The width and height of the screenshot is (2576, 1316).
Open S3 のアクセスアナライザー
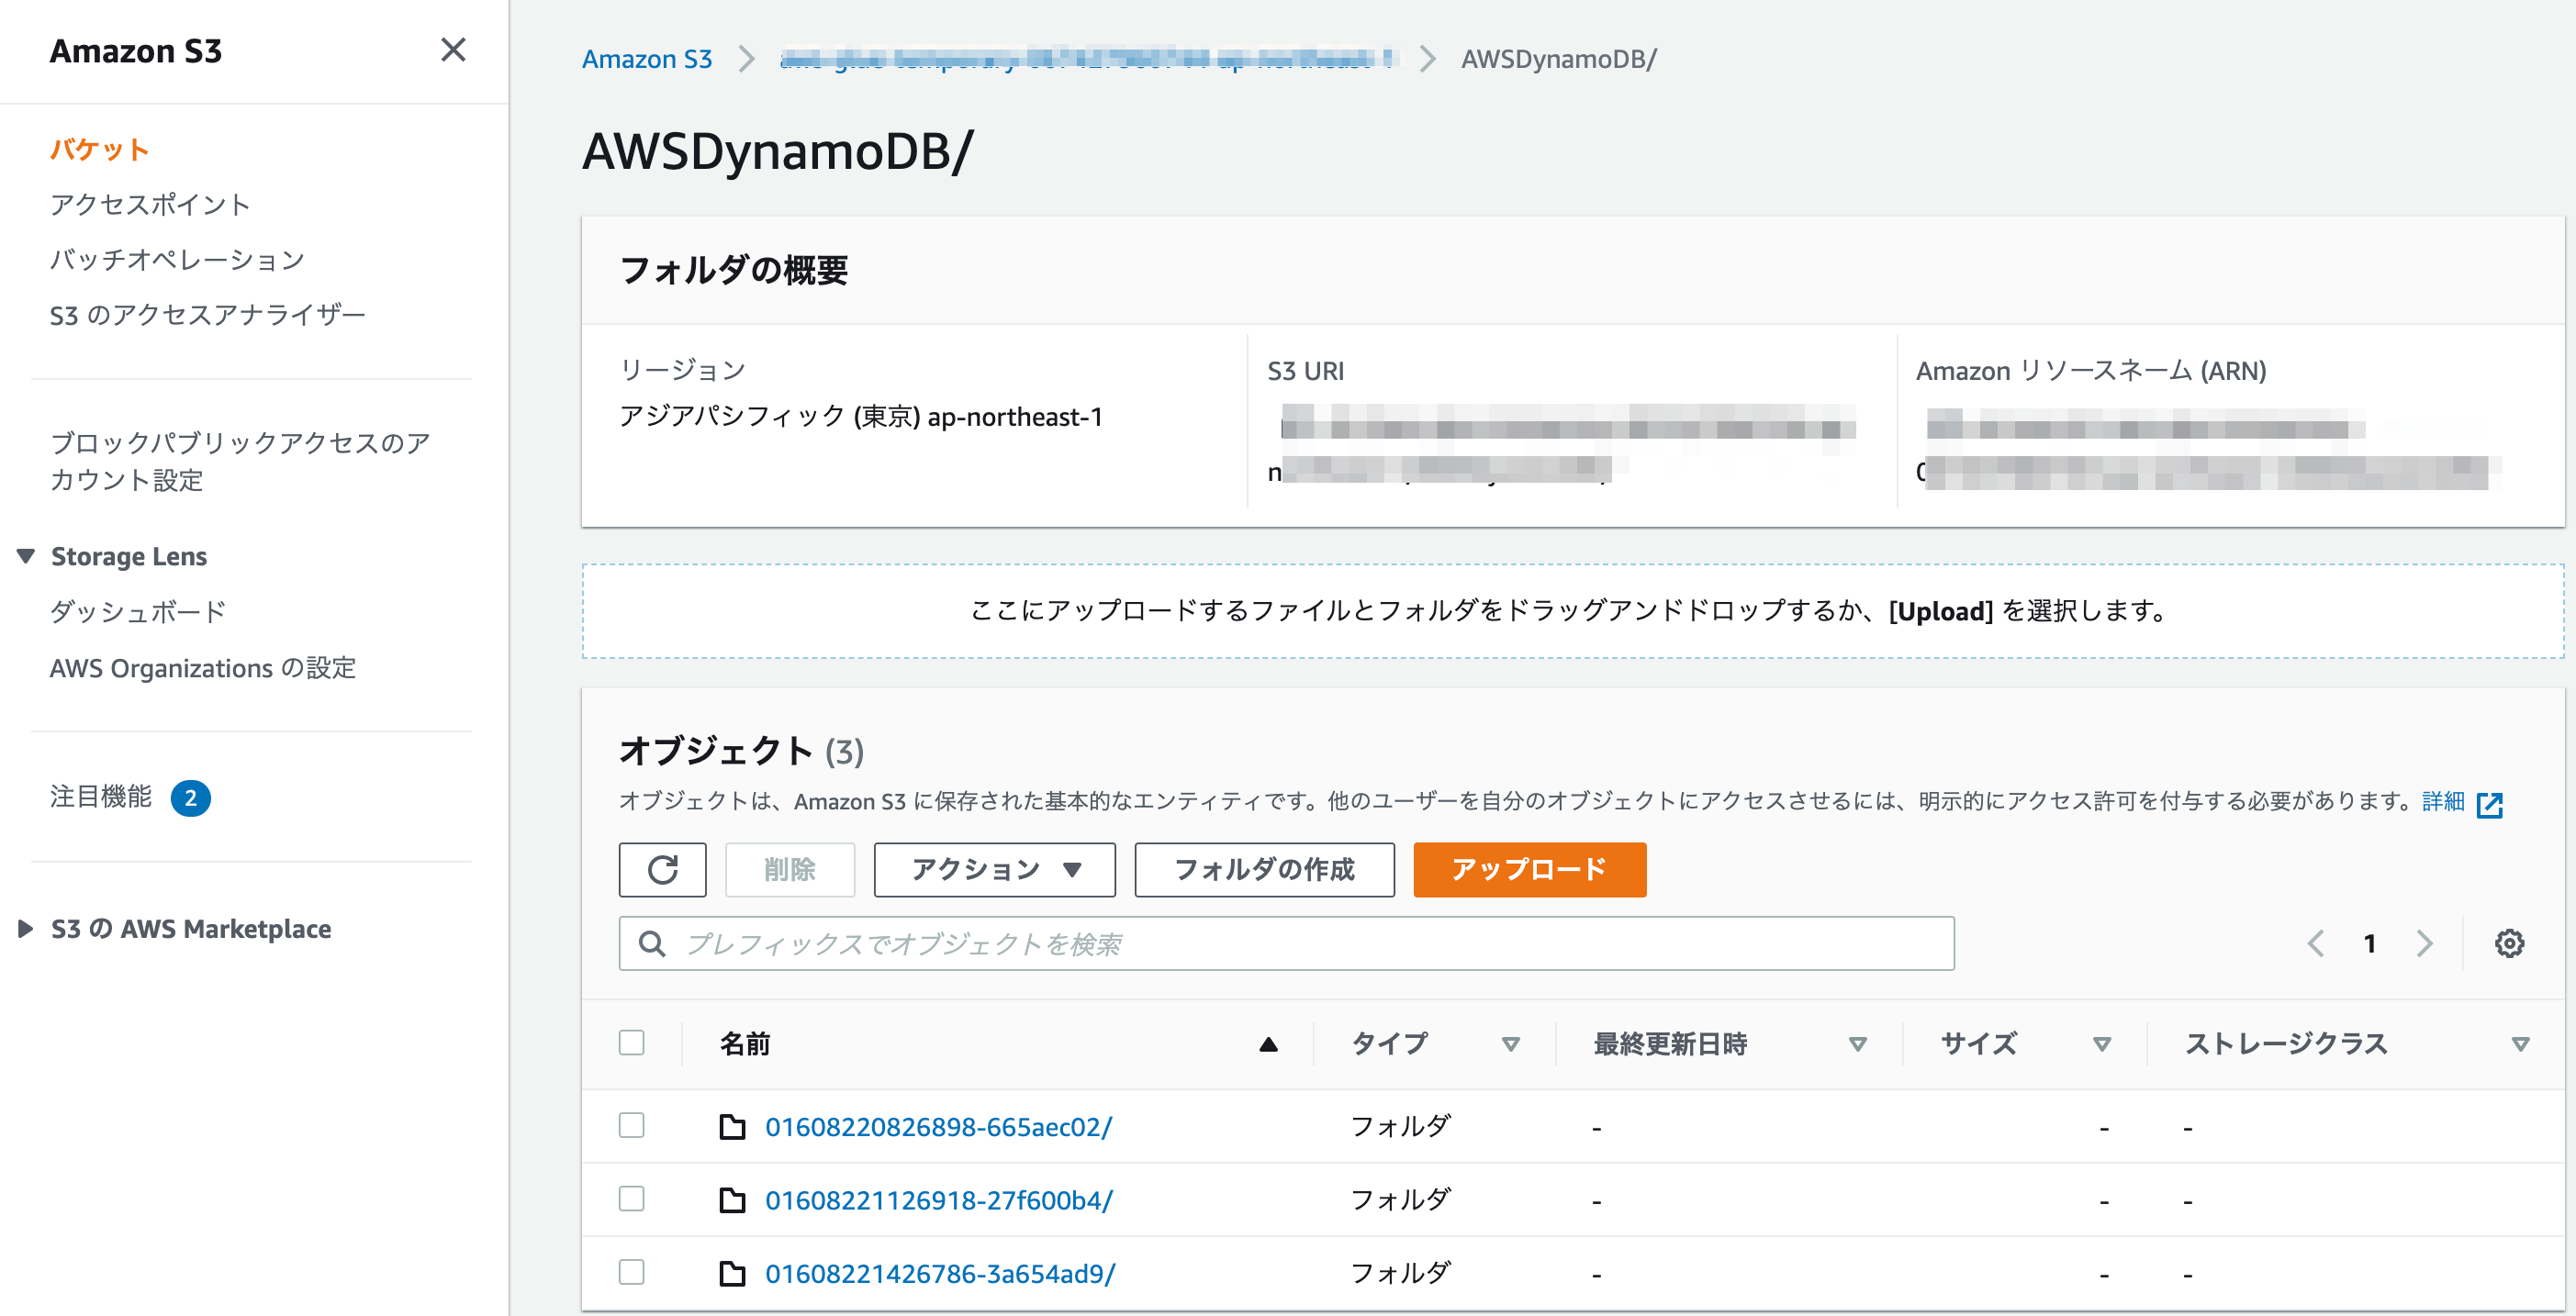point(207,314)
